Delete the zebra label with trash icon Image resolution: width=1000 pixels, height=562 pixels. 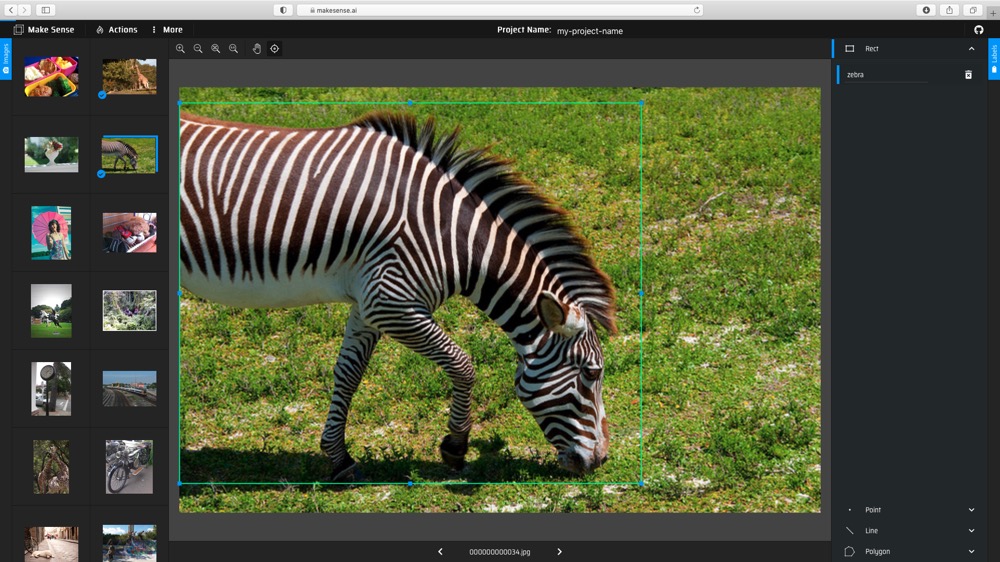click(x=968, y=75)
